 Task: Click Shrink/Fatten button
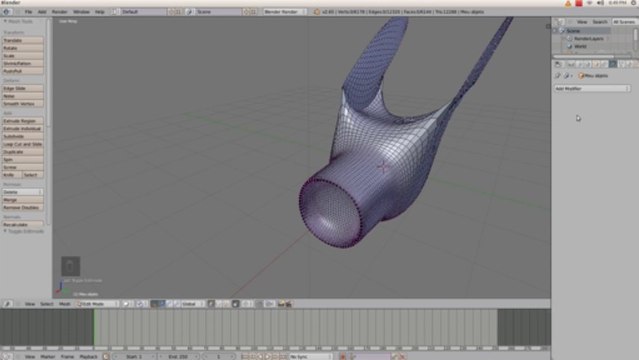[23, 63]
